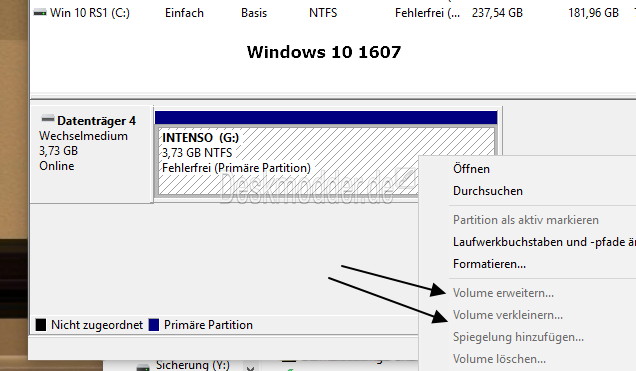Collapse the chevron beside Sicherung (Y:)
This screenshot has height=371, width=636.
click(x=250, y=369)
